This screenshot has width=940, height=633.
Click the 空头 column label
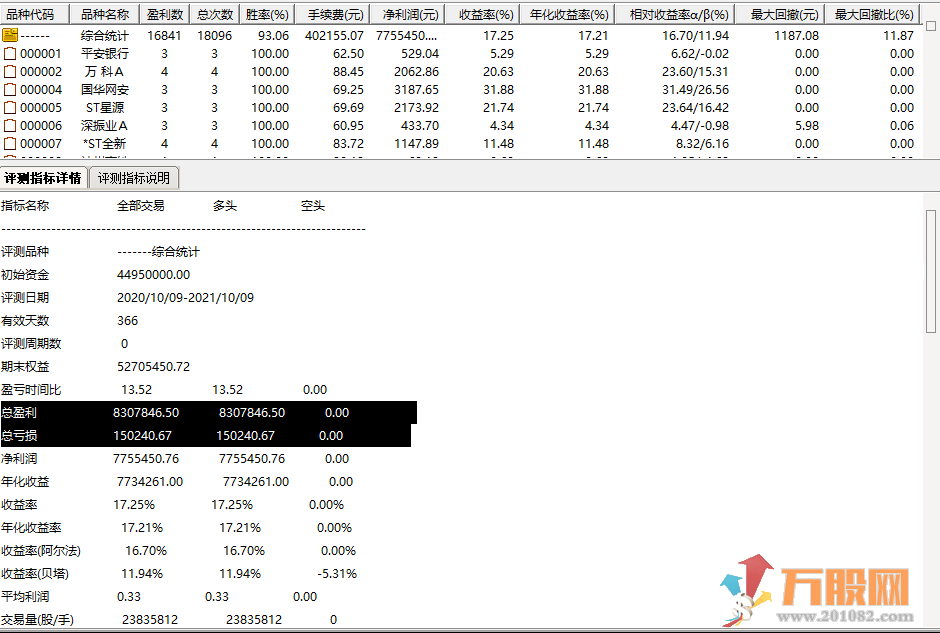point(313,206)
